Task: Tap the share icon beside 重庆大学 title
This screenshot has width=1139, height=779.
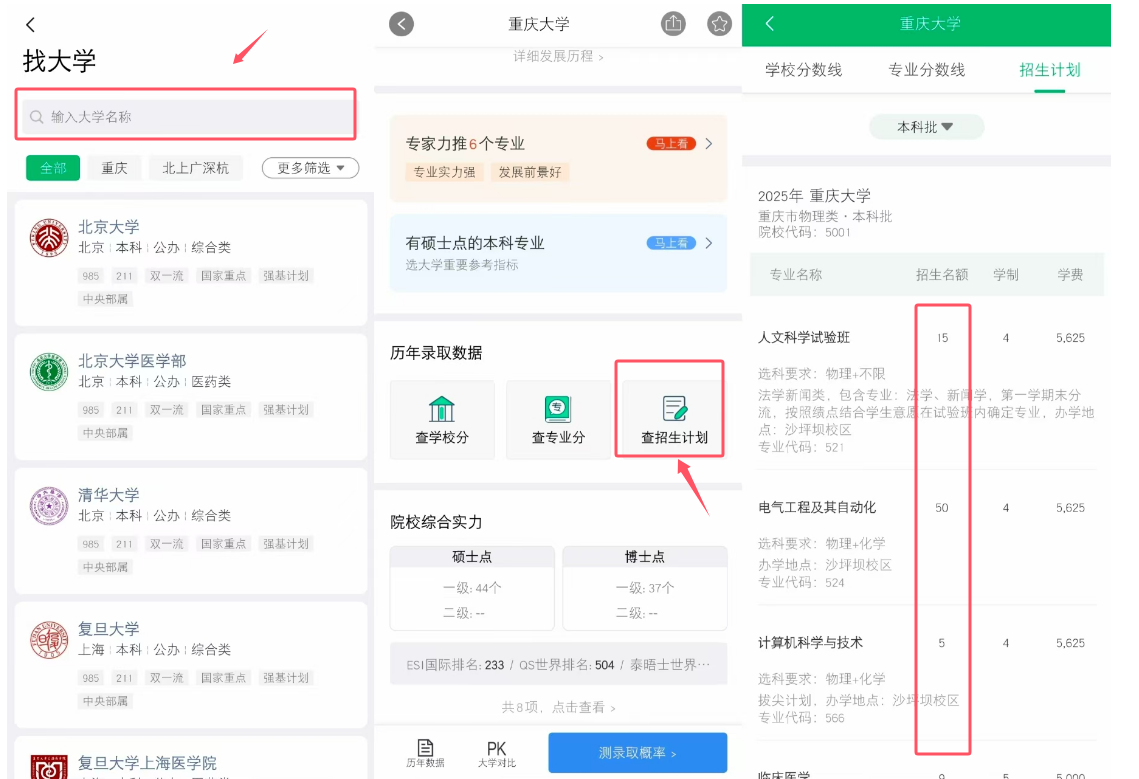Action: point(673,23)
